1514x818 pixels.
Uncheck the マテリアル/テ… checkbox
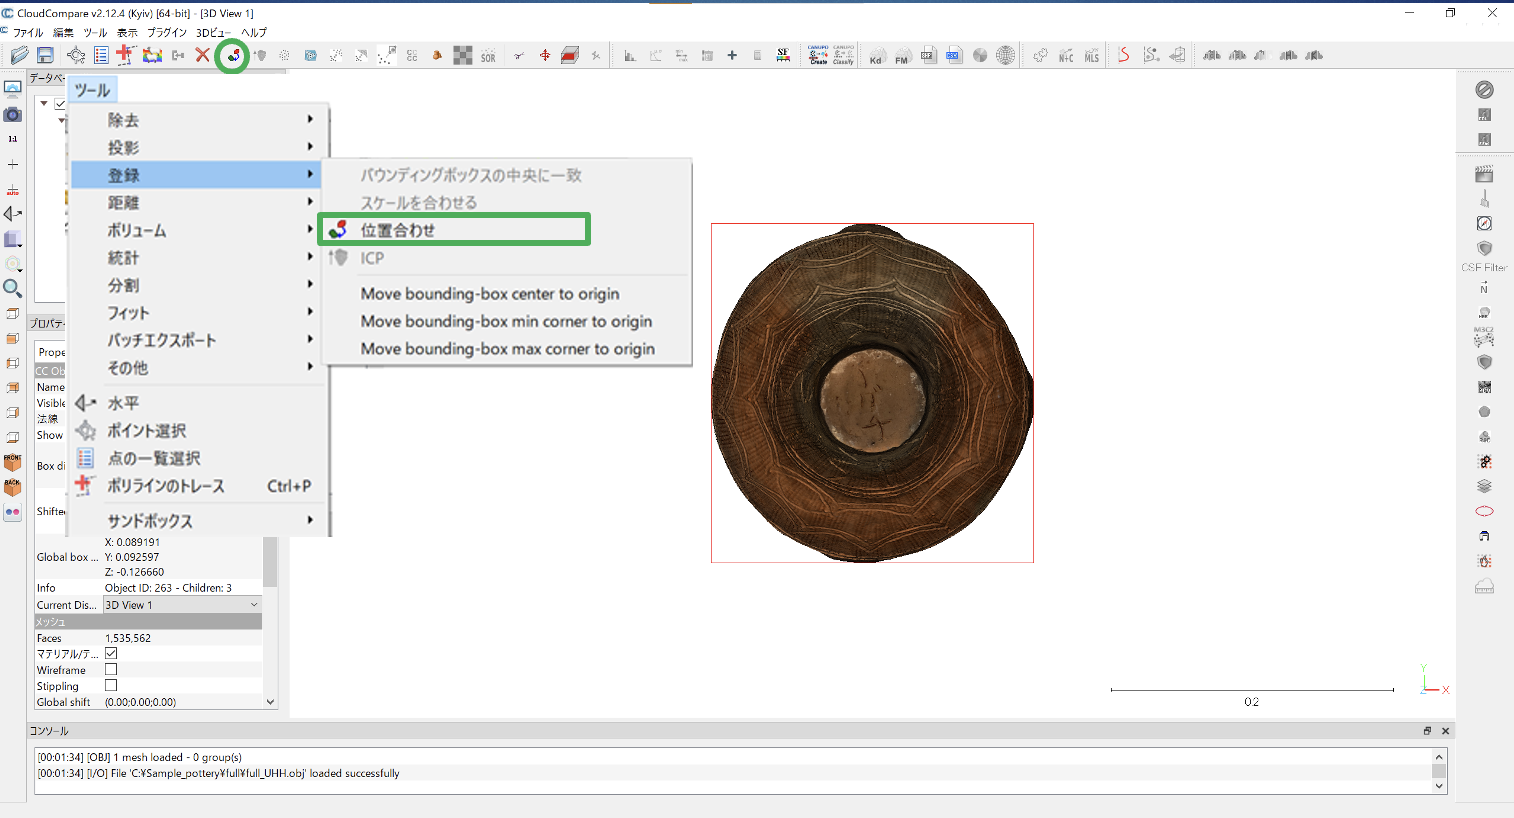[x=111, y=653]
